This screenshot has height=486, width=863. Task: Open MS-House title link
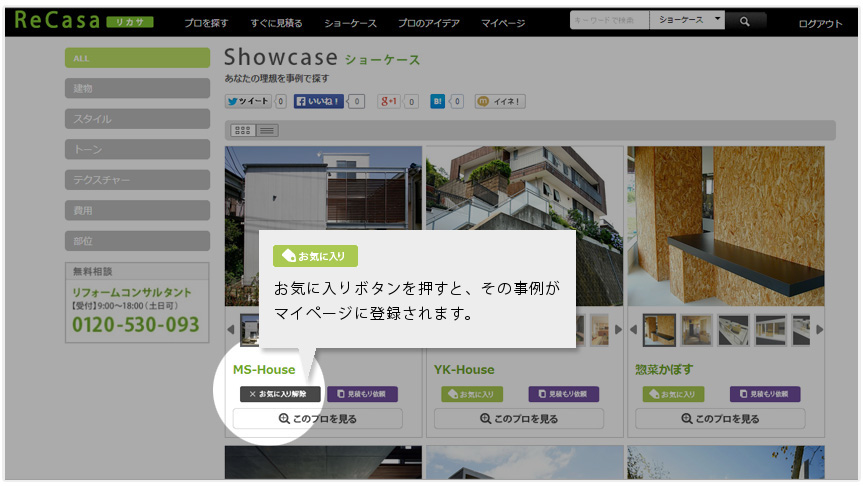click(264, 370)
